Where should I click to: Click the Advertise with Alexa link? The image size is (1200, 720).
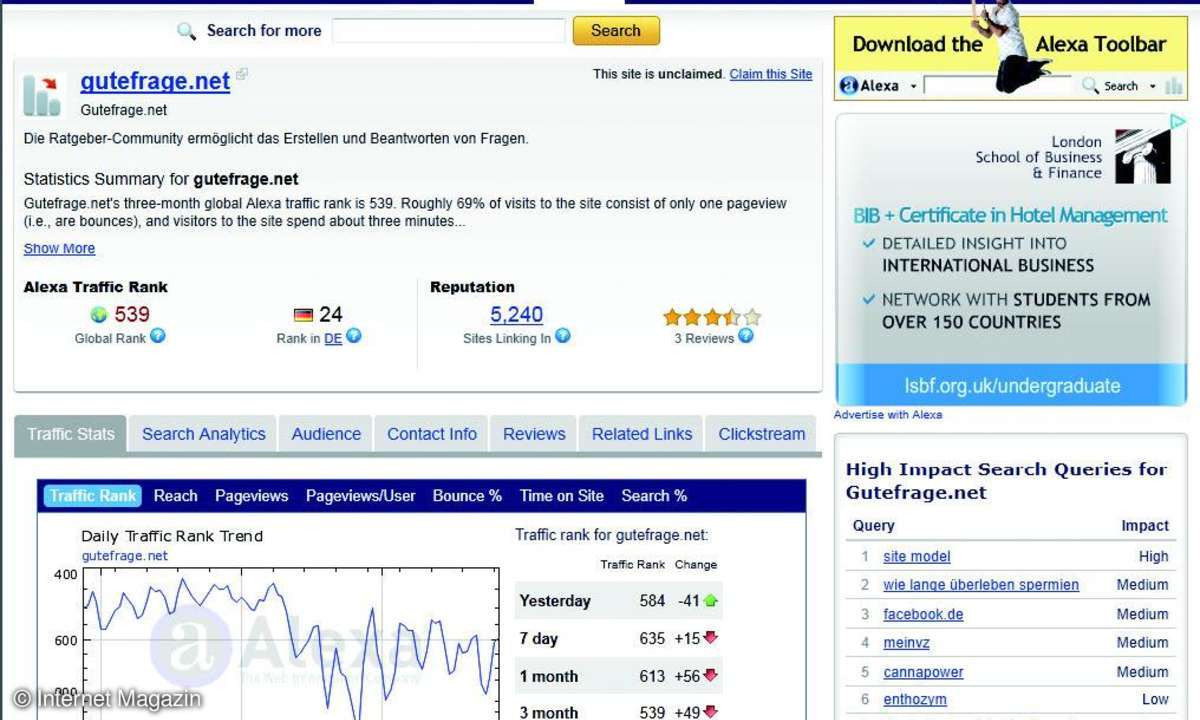pos(888,415)
